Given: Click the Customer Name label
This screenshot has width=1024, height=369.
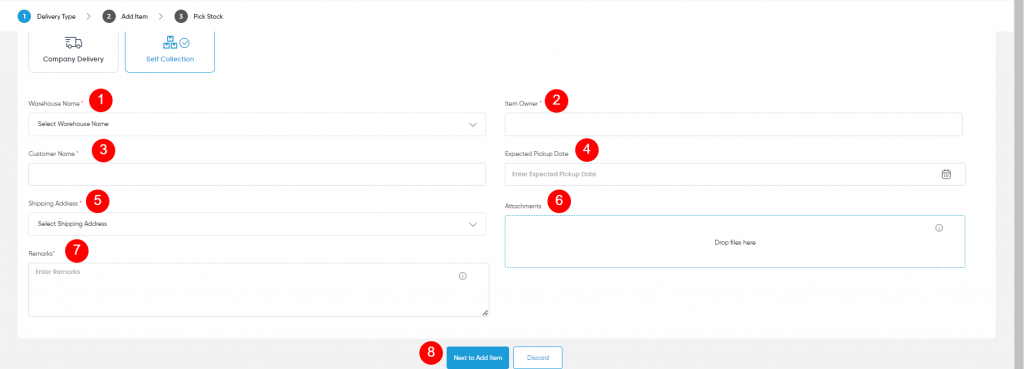Looking at the screenshot, I should pyautogui.click(x=53, y=153).
